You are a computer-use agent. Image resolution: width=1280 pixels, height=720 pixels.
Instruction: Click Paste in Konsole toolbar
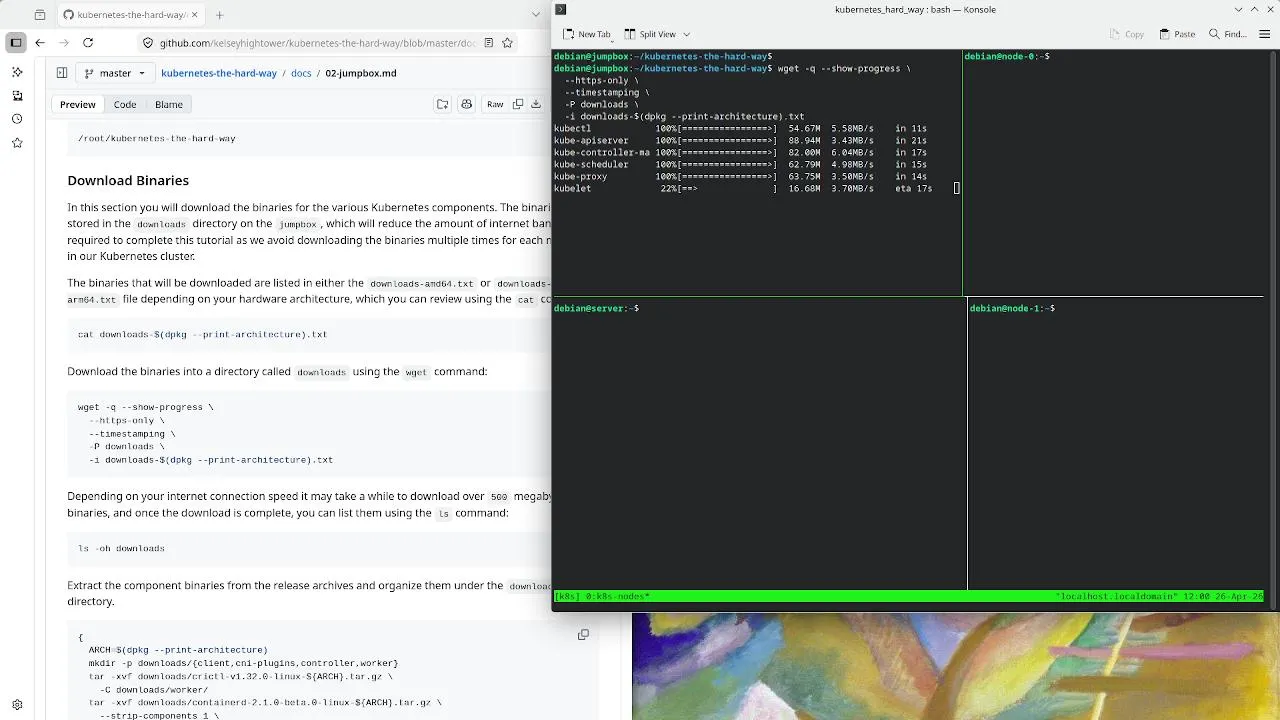click(x=1177, y=34)
